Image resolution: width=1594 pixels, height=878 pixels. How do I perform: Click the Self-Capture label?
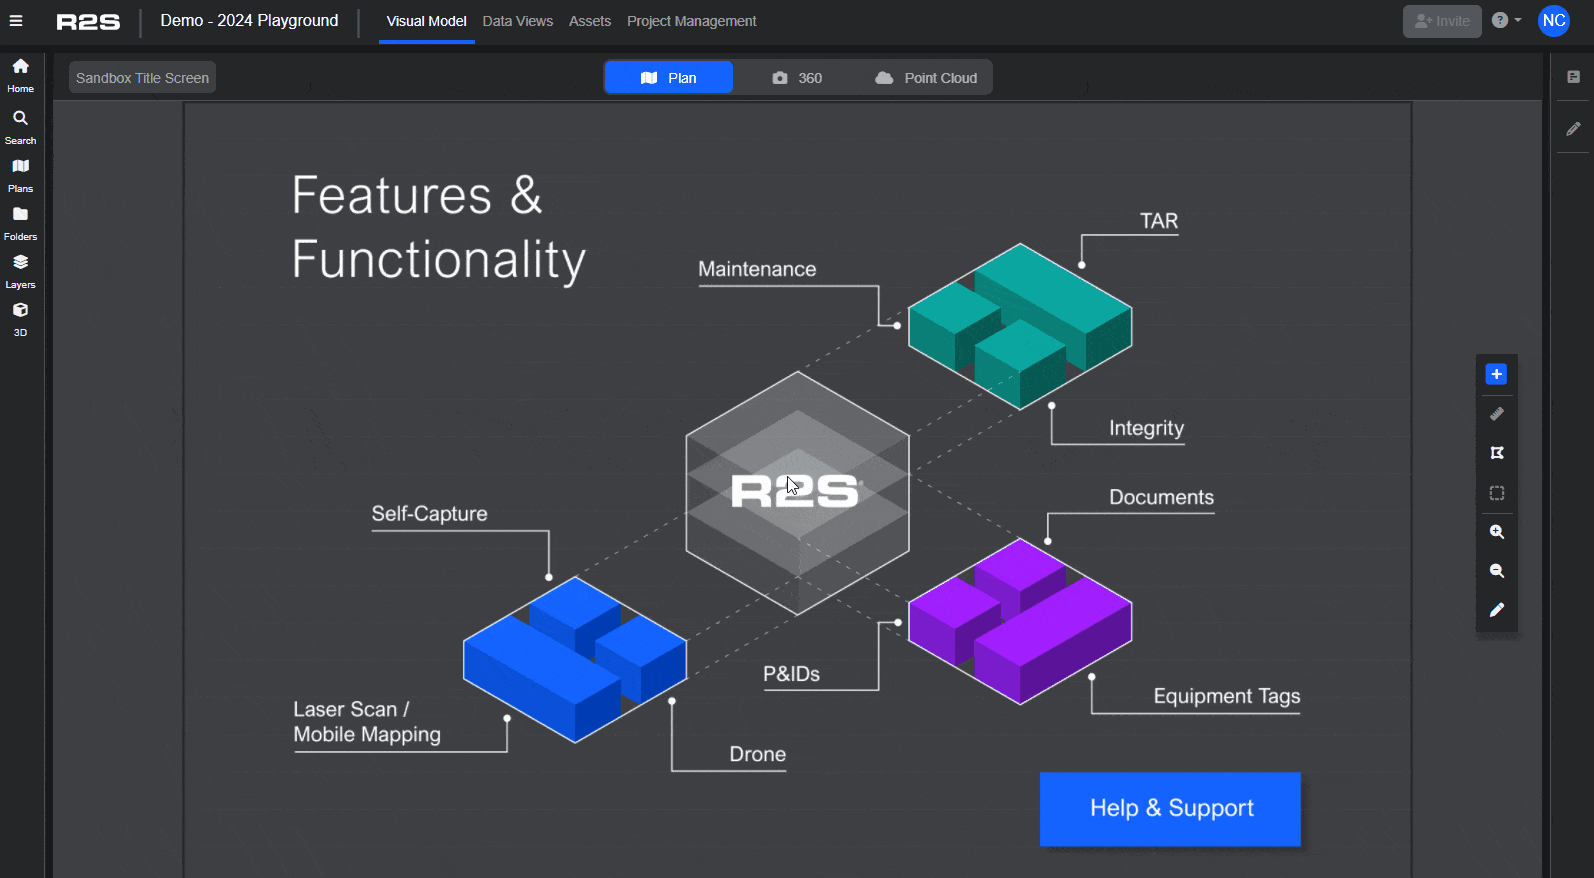click(429, 514)
